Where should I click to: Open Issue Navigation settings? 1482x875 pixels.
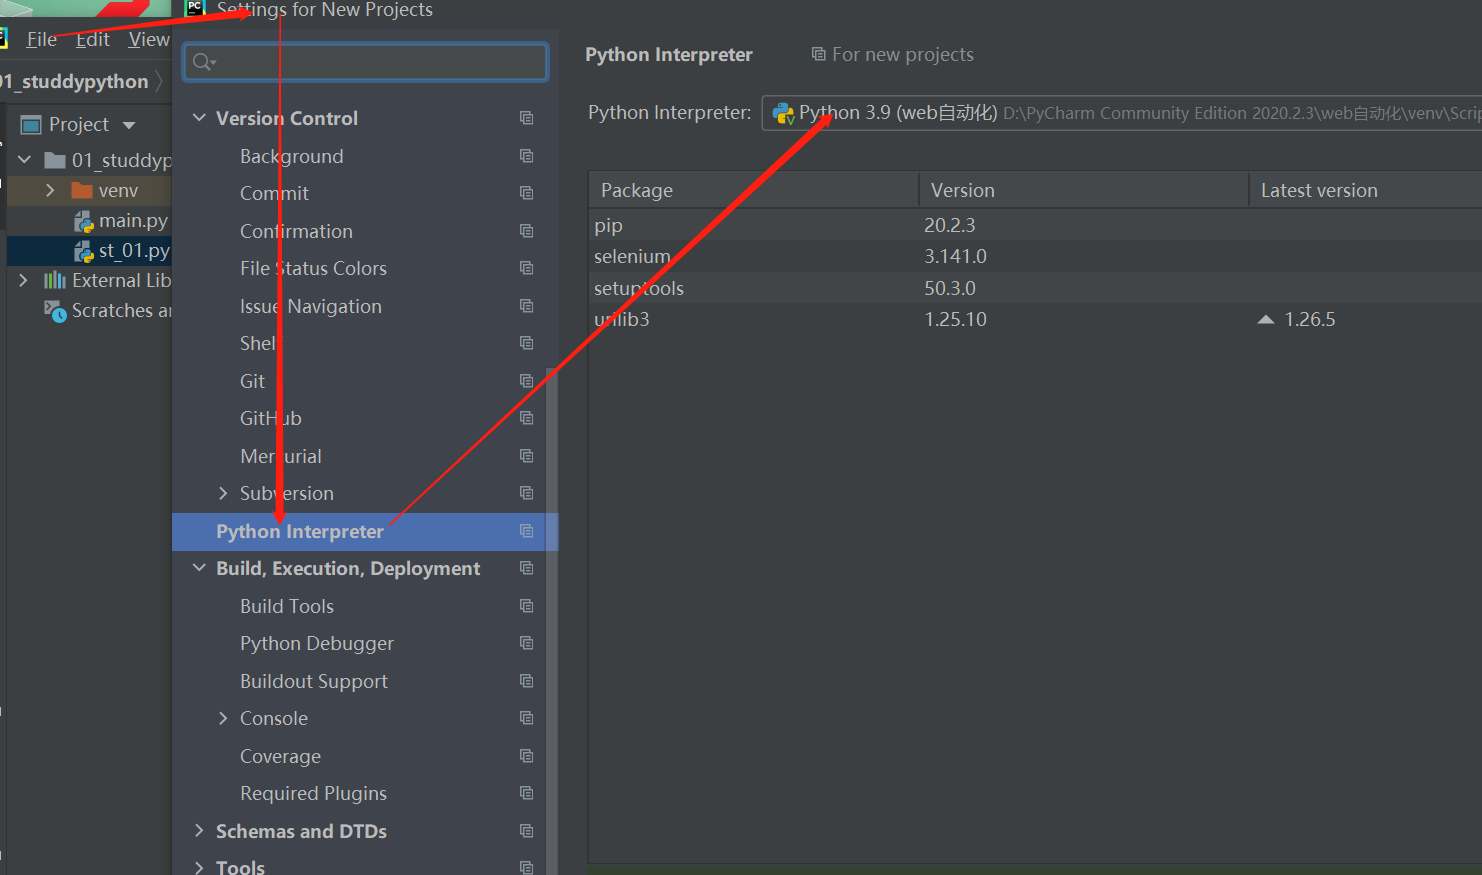311,306
